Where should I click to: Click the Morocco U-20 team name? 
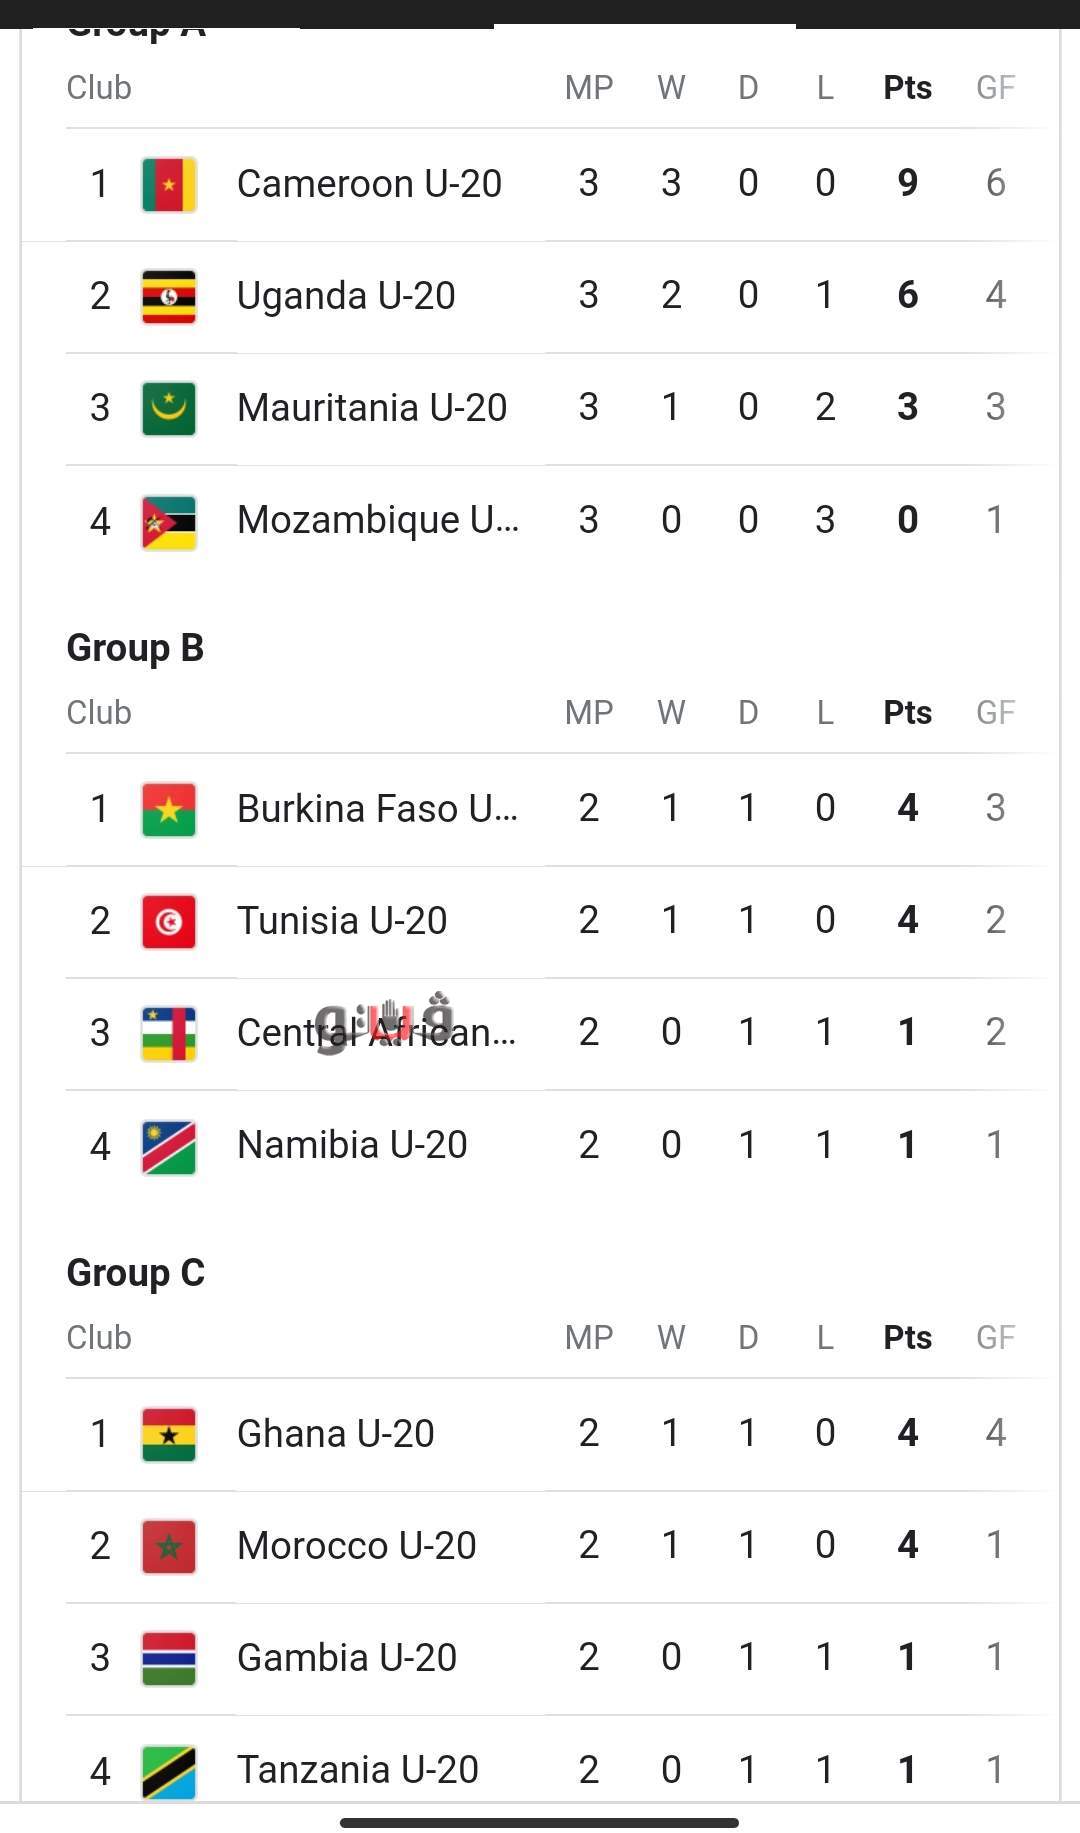(357, 1546)
